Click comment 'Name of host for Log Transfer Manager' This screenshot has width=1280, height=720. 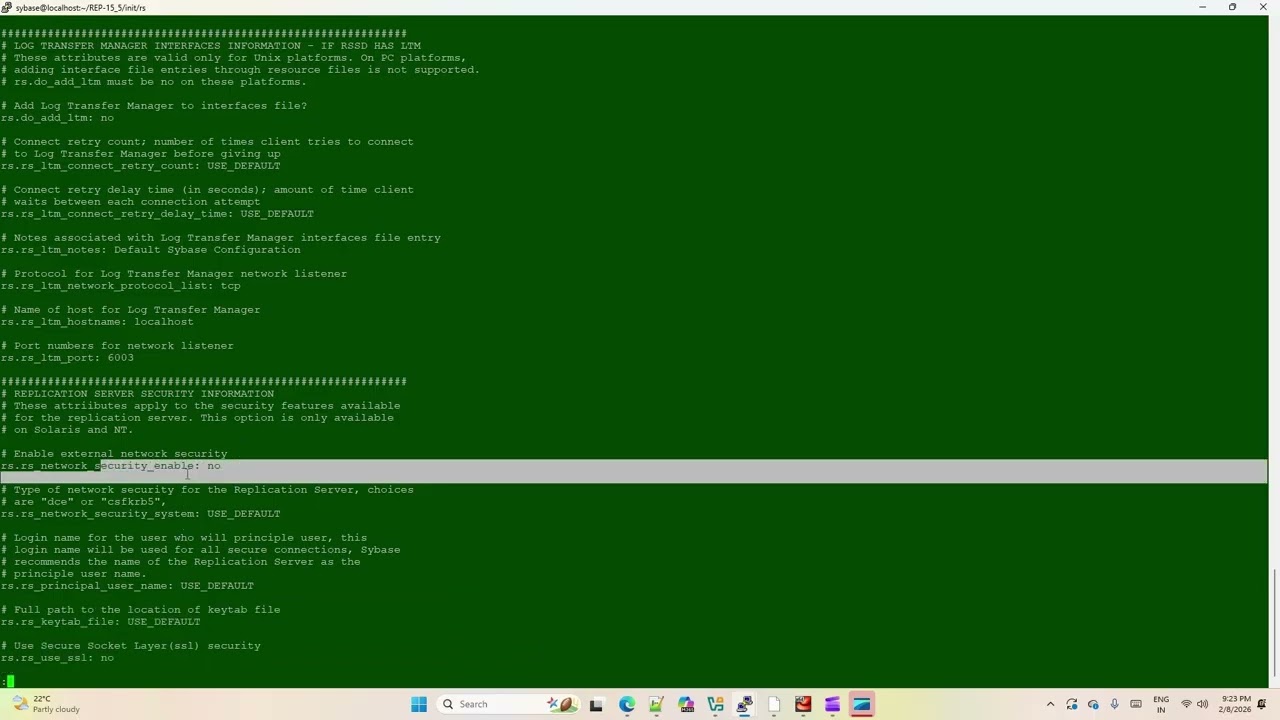tap(137, 310)
